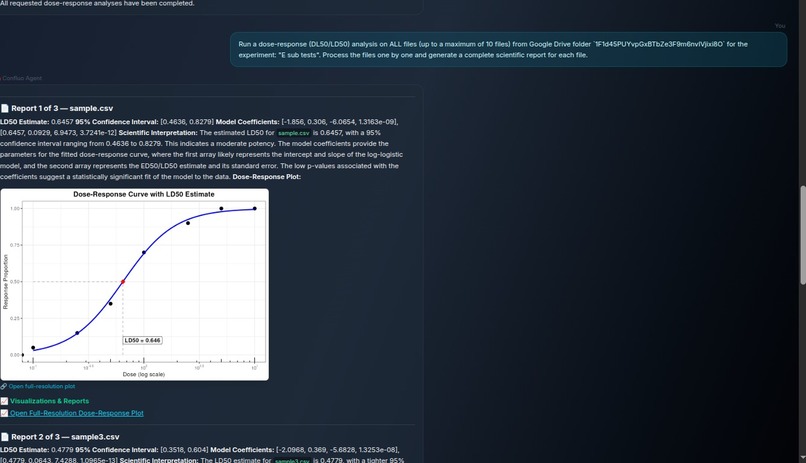Click the LD50 Estimate: 0.6457 value text
This screenshot has height=463, width=806.
(x=36, y=122)
